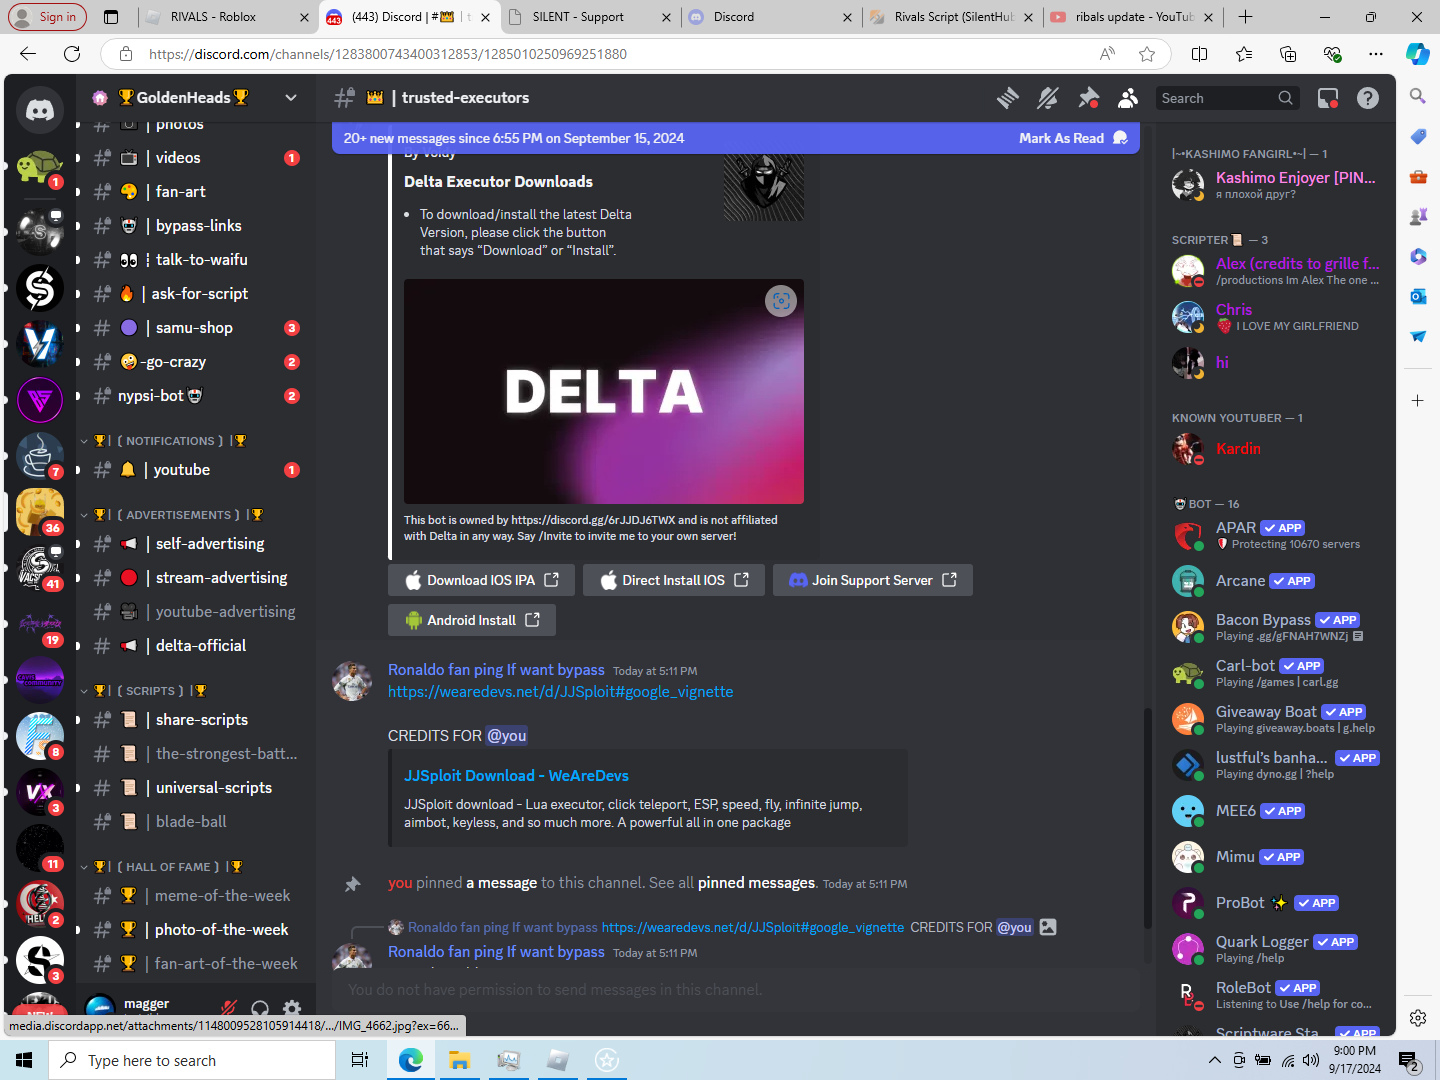Open delta-official channel

pos(195,646)
